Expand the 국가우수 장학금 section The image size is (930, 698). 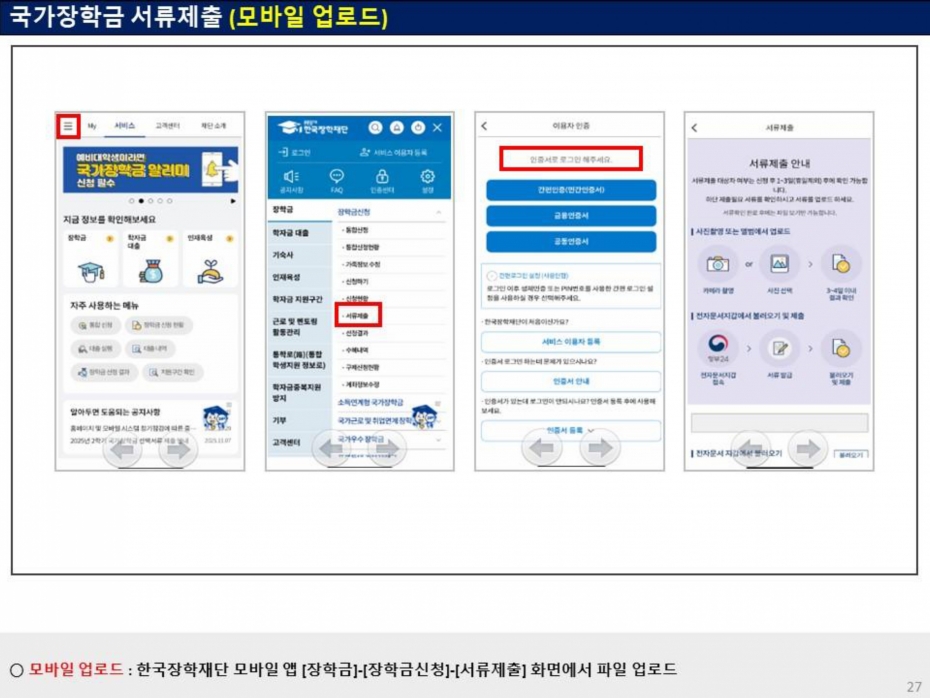(x=438, y=438)
